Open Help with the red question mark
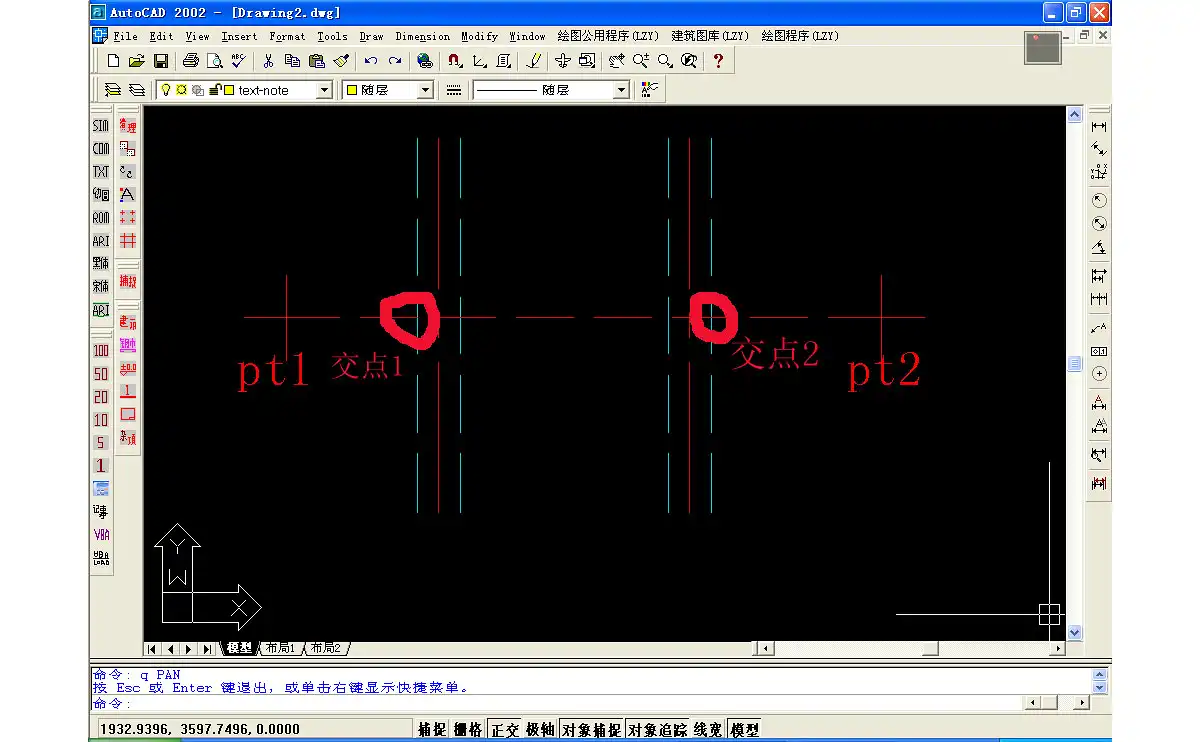Viewport: 1200px width, 742px height. click(719, 61)
